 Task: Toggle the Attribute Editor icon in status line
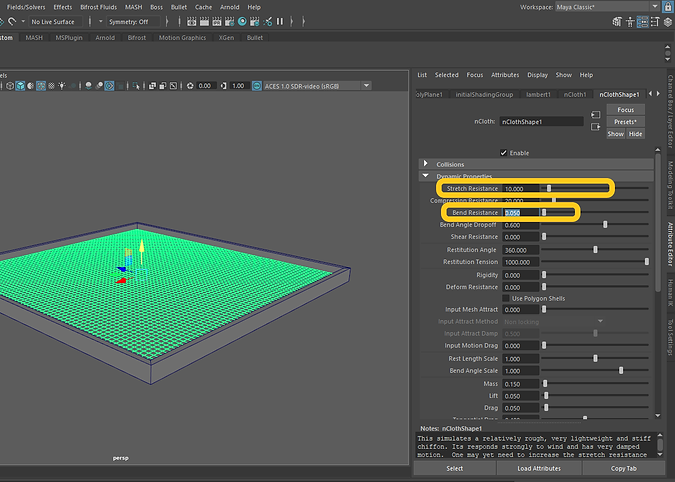642,22
